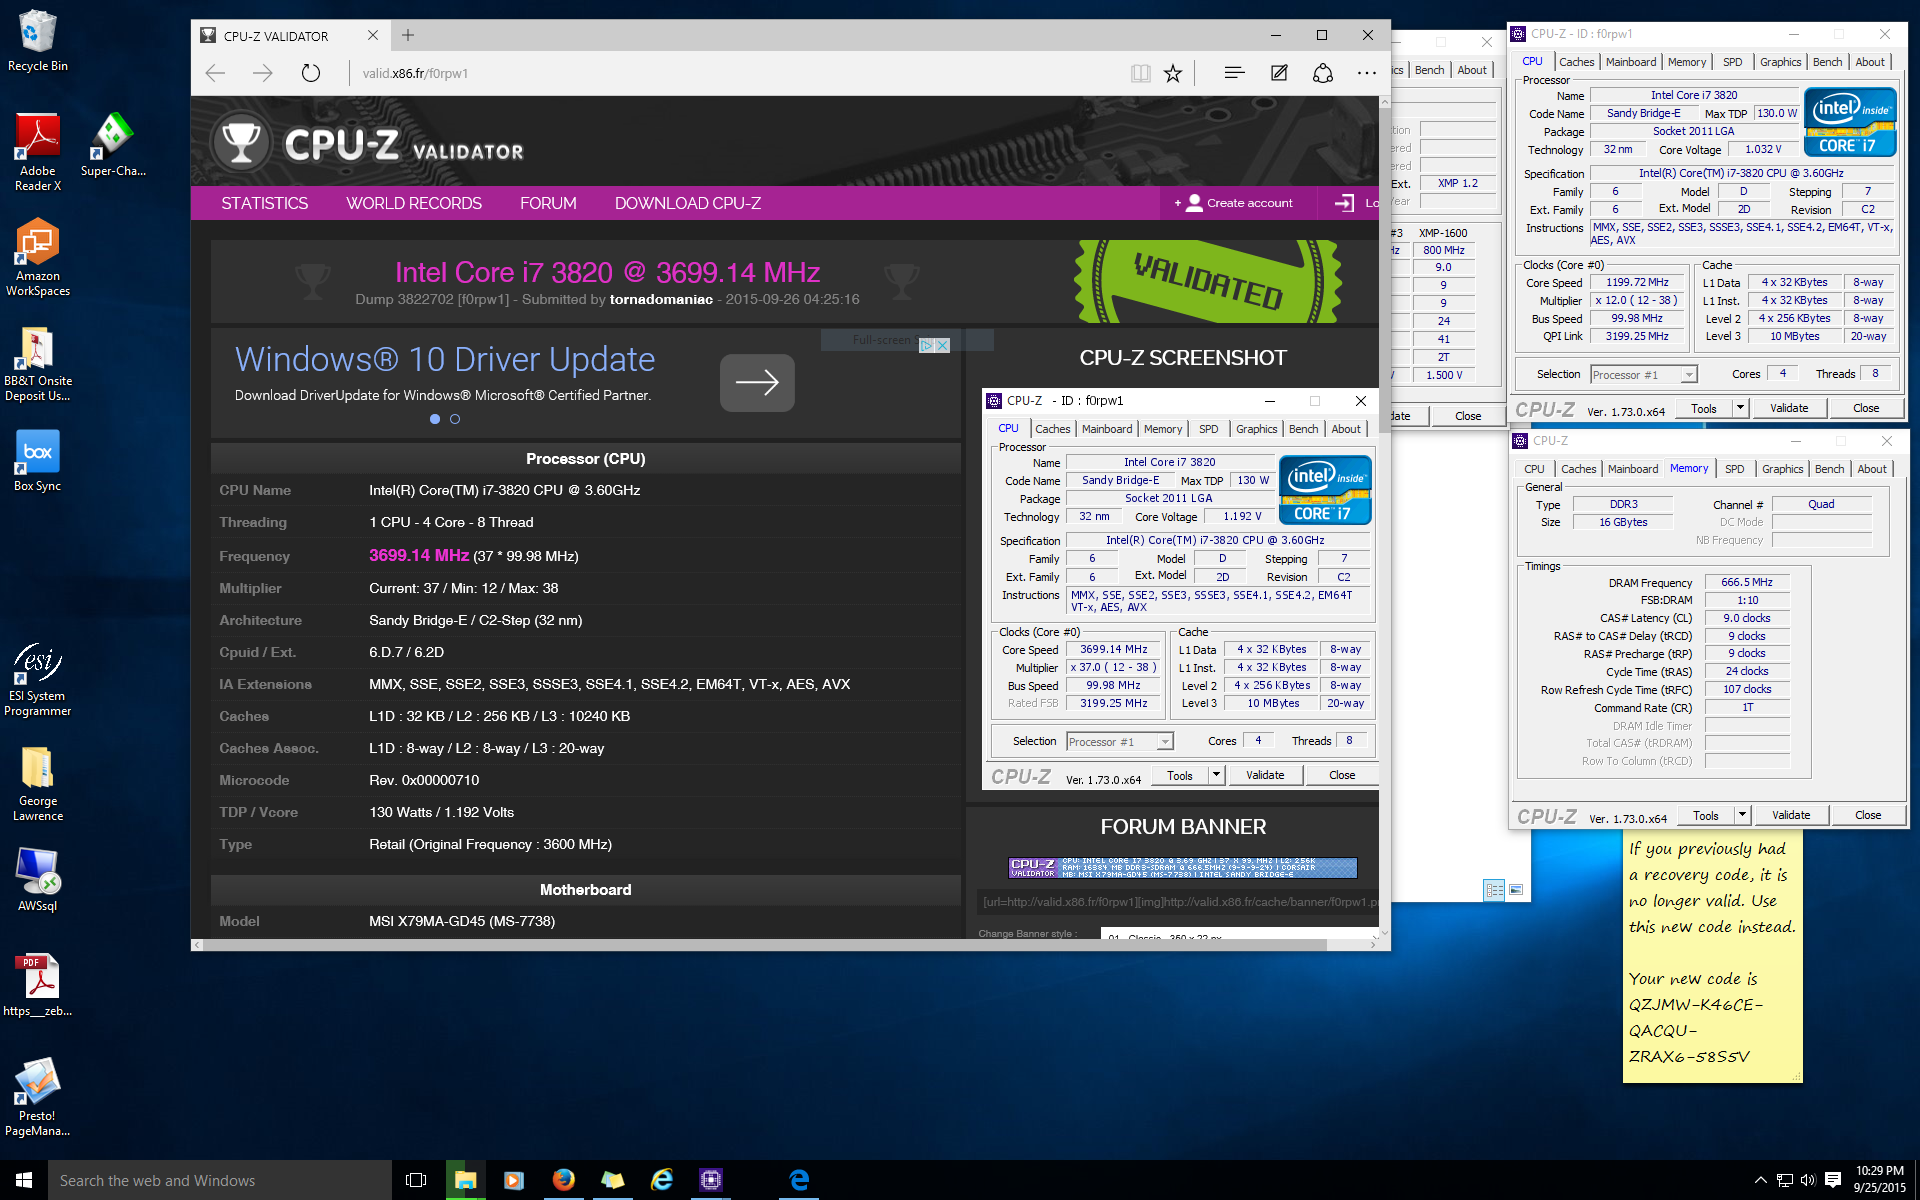Screen dimensions: 1920x1200
Task: Add page to favorites star
Action: click(x=1173, y=73)
